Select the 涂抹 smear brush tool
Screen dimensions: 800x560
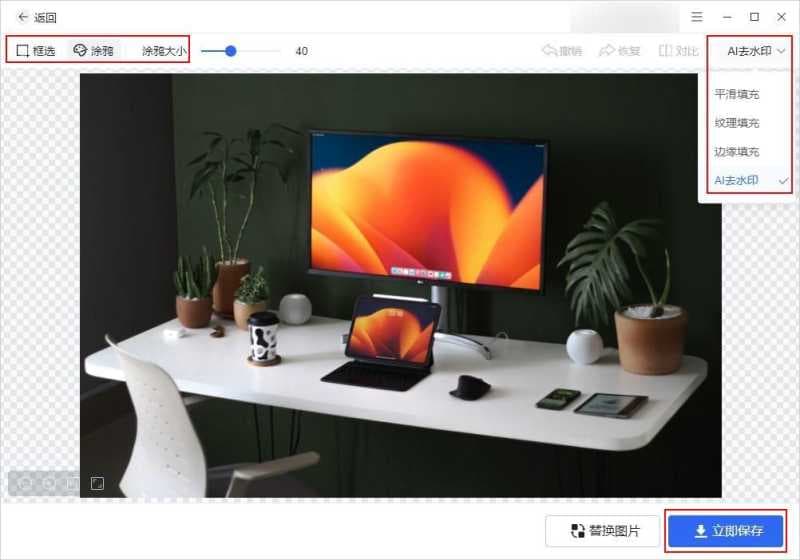tap(94, 50)
